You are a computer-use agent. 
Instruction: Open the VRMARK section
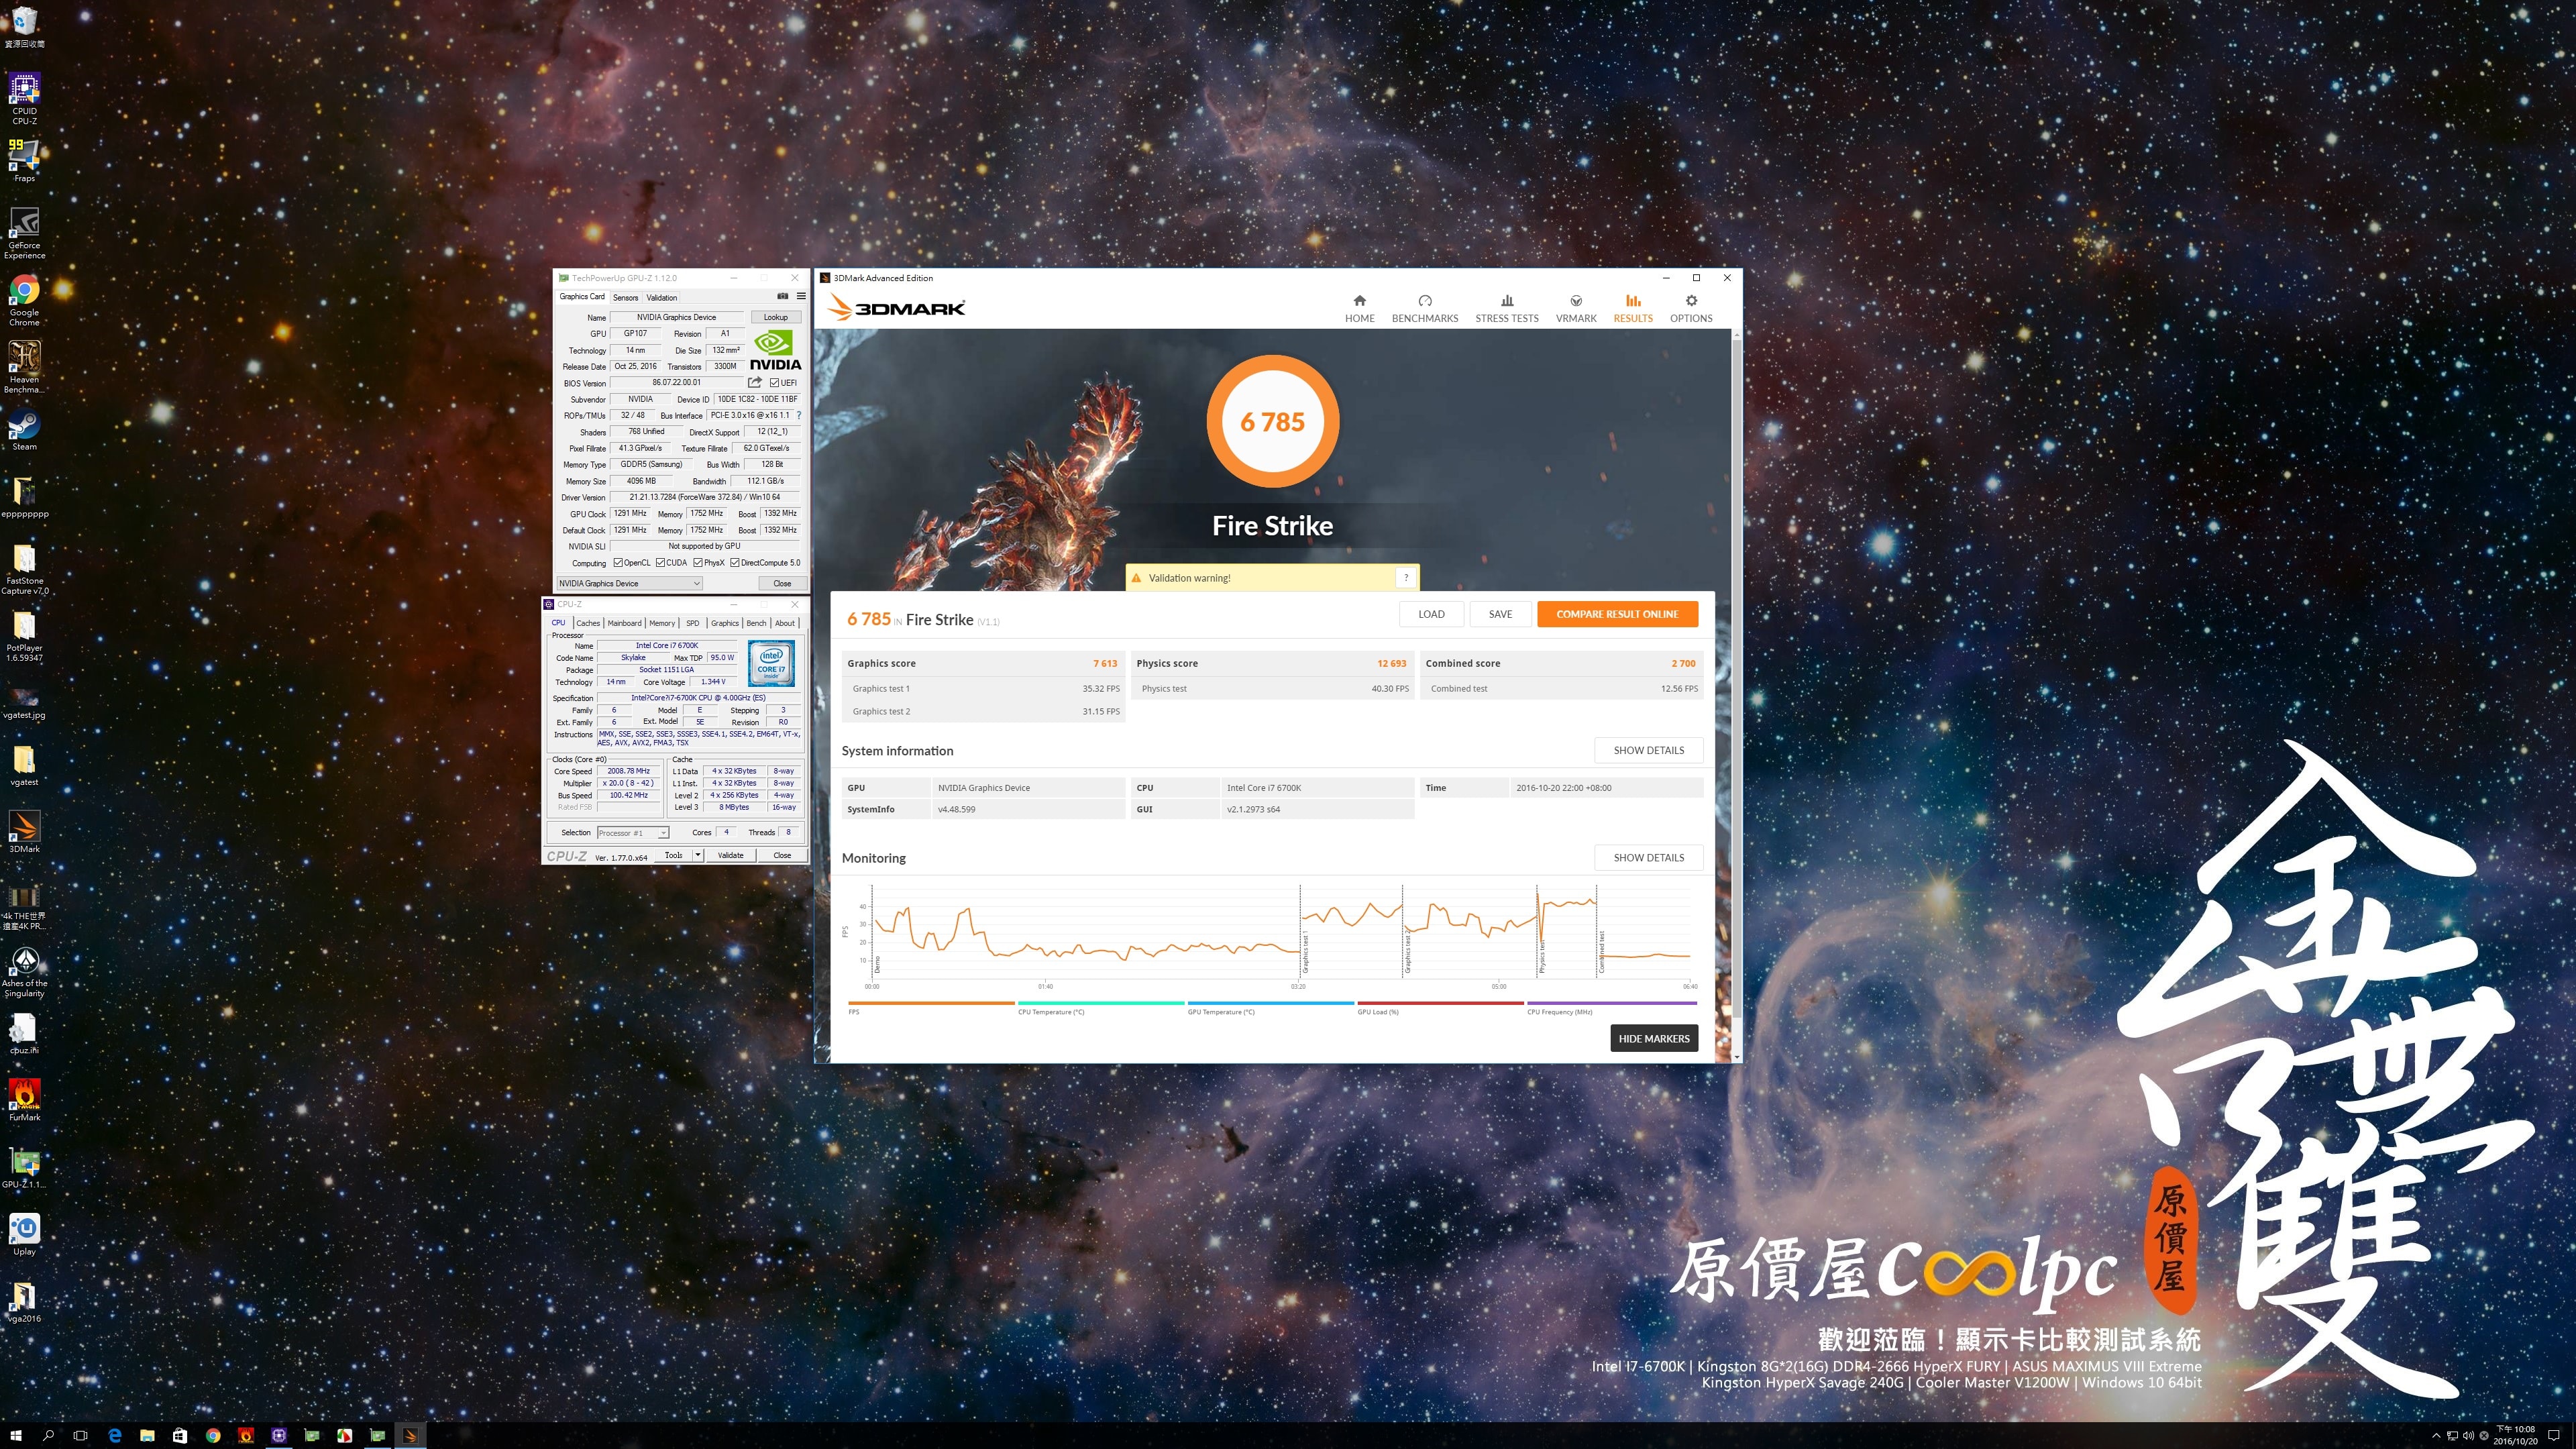tap(1576, 308)
